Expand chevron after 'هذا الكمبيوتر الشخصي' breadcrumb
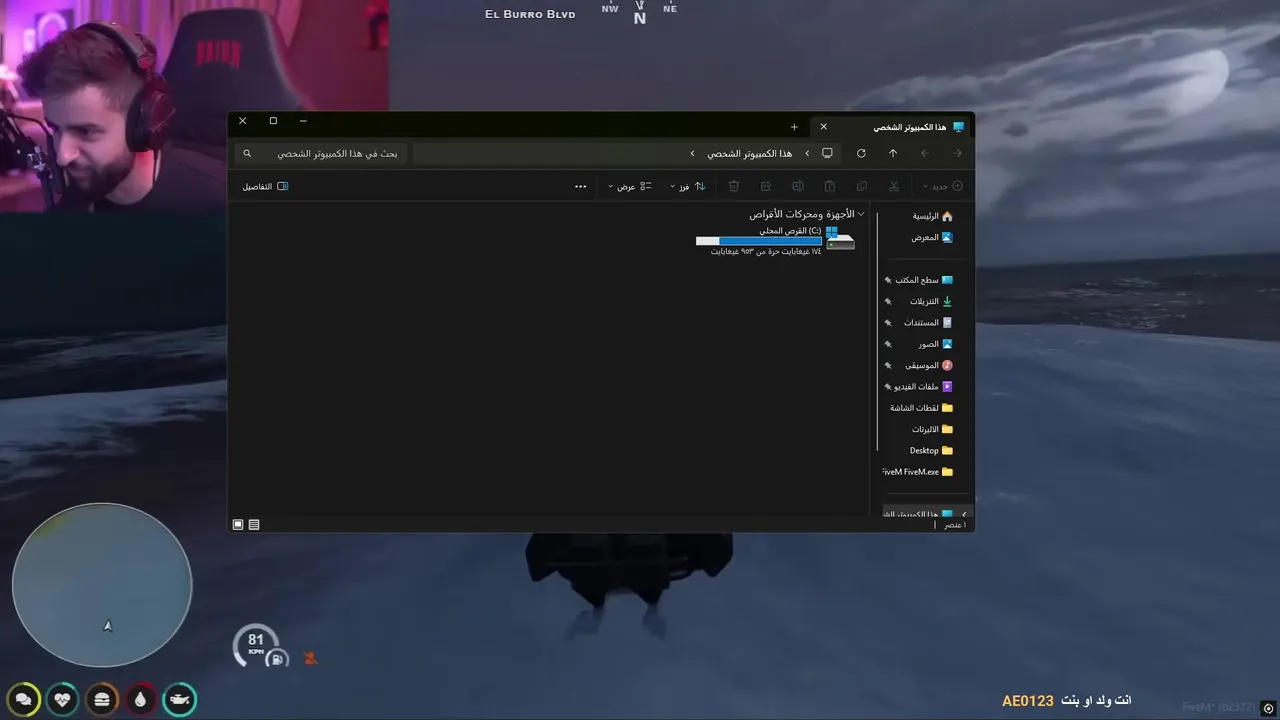This screenshot has height=720, width=1280. 692,153
